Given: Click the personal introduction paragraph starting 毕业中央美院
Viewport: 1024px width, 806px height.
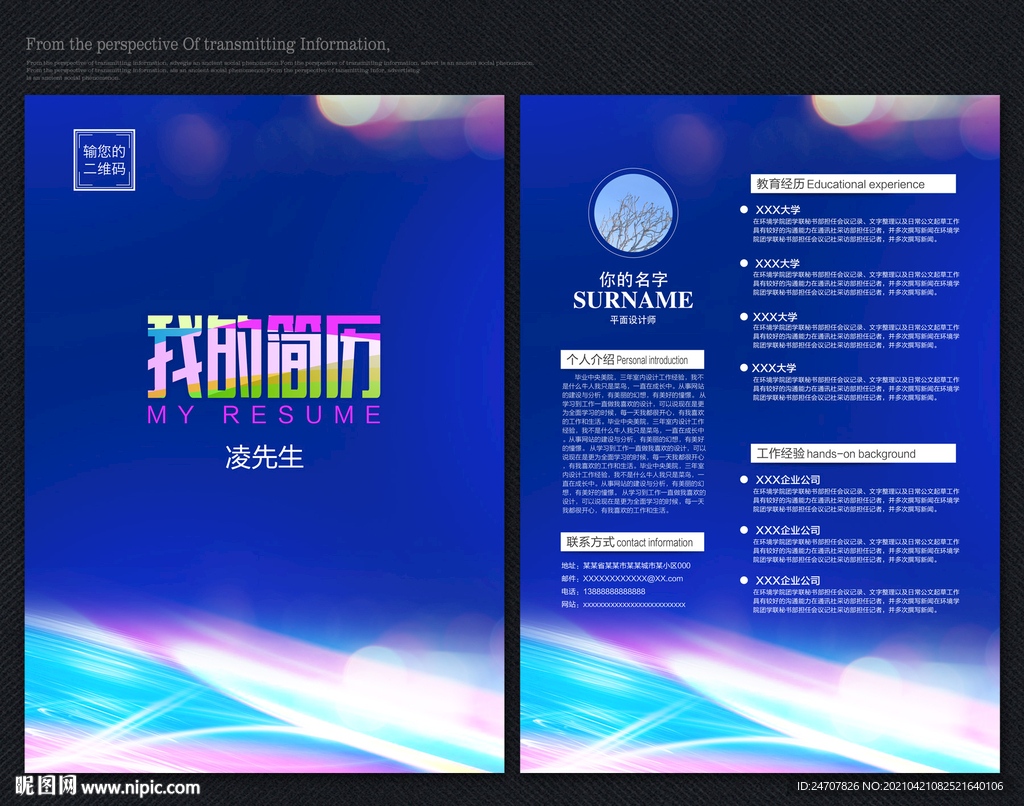Looking at the screenshot, I should [633, 443].
